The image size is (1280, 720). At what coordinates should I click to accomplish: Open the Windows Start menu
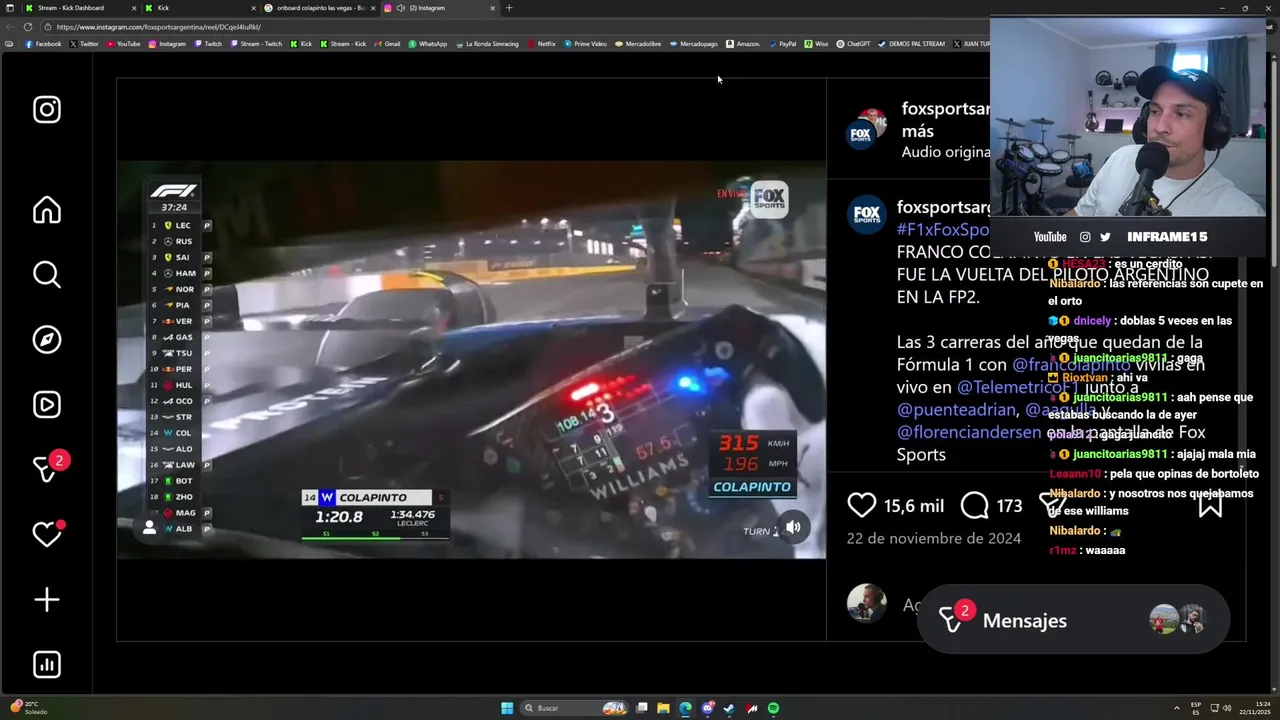(507, 708)
